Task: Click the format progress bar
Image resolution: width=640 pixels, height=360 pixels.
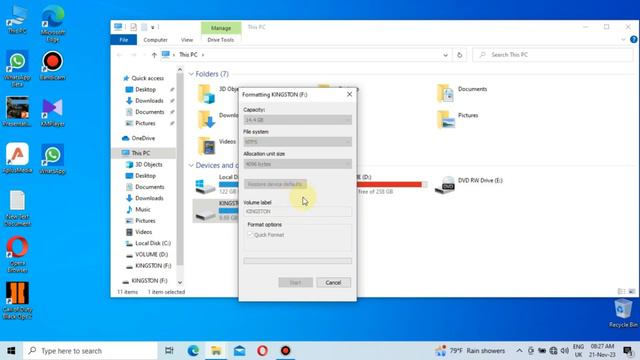Action: (x=298, y=261)
